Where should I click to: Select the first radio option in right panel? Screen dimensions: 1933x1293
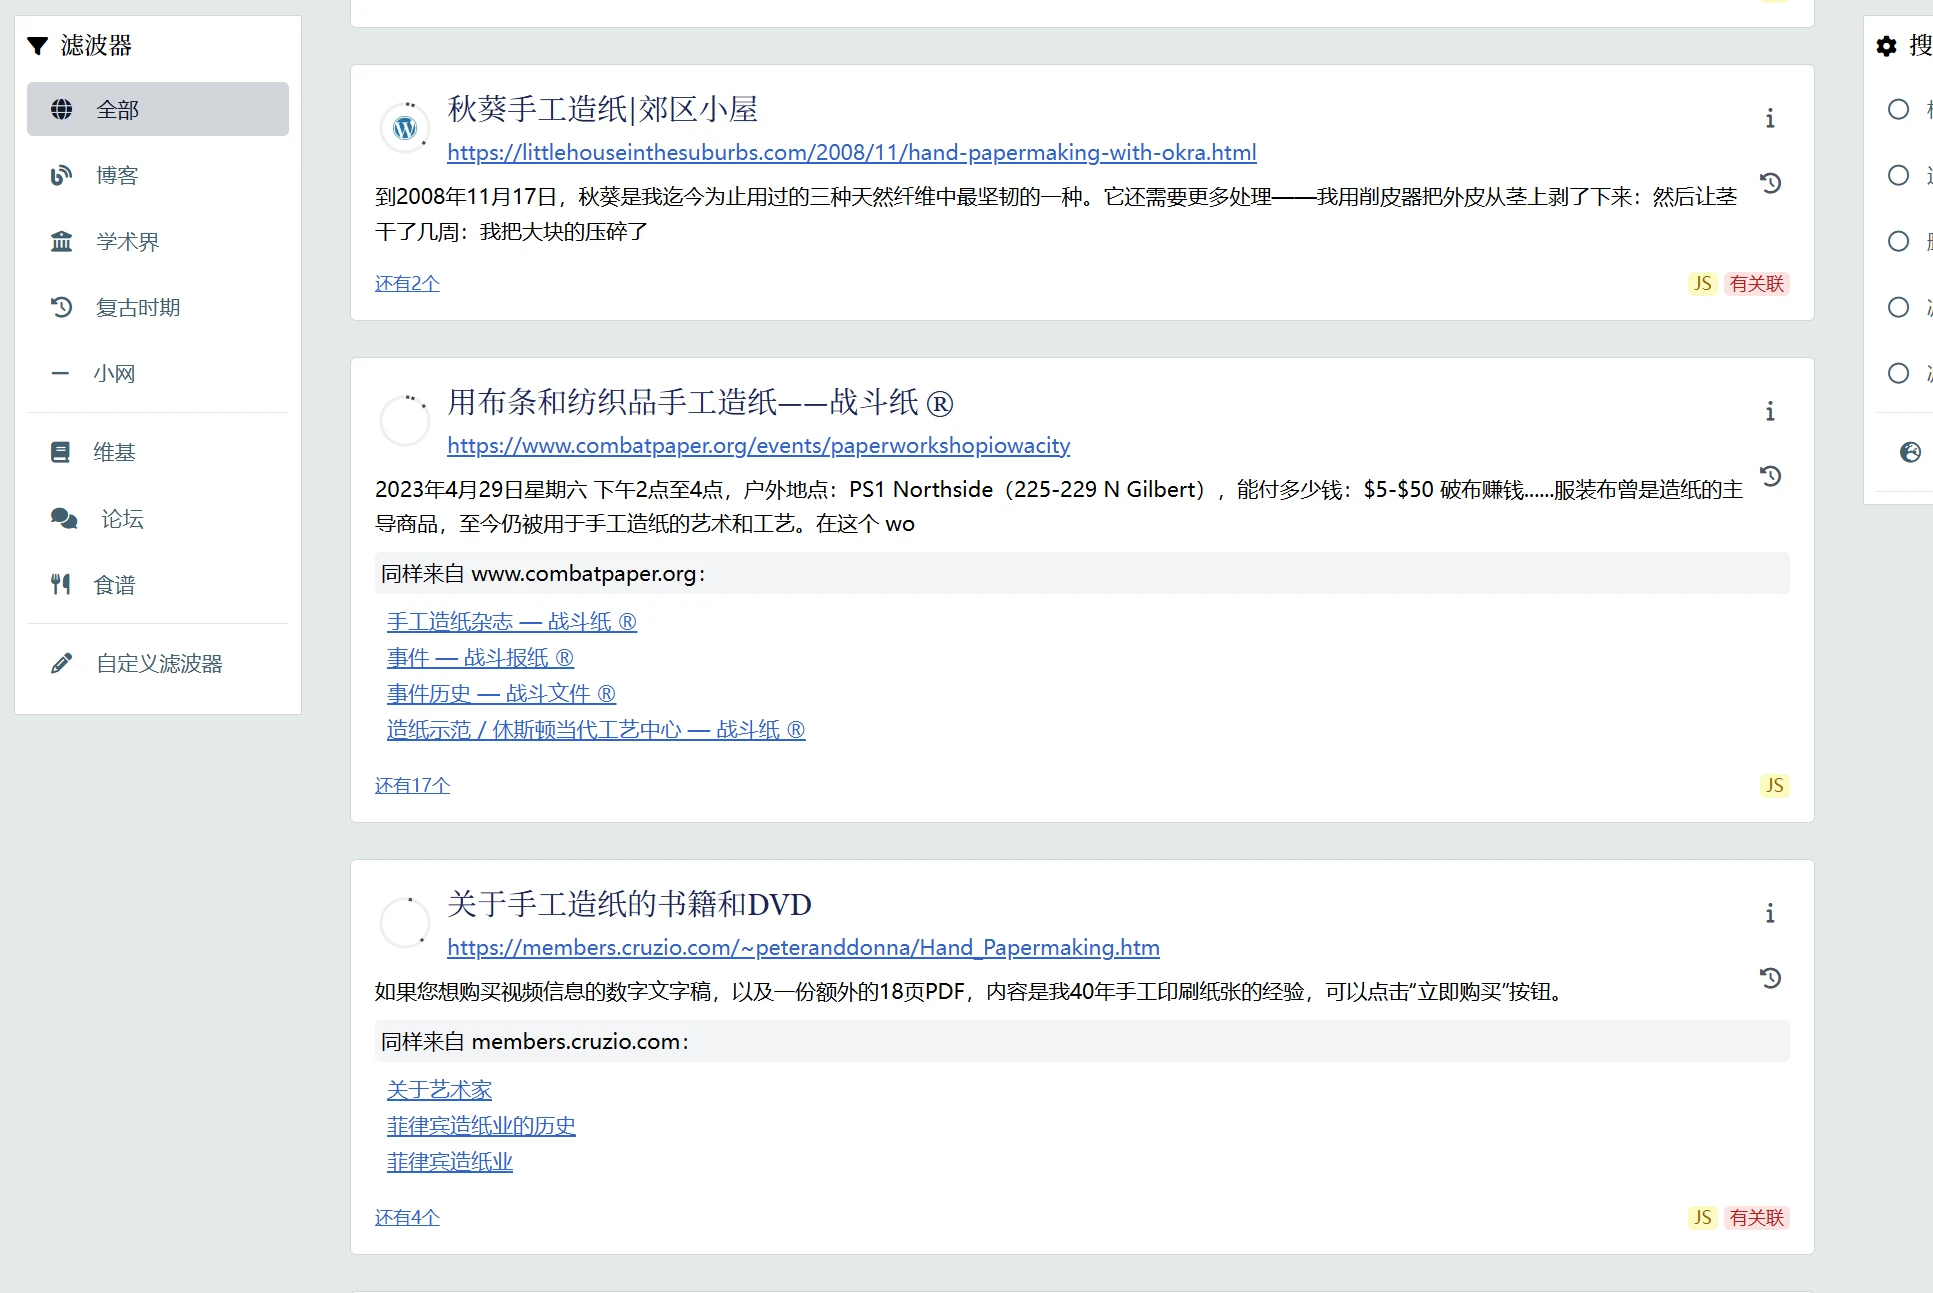click(x=1898, y=109)
